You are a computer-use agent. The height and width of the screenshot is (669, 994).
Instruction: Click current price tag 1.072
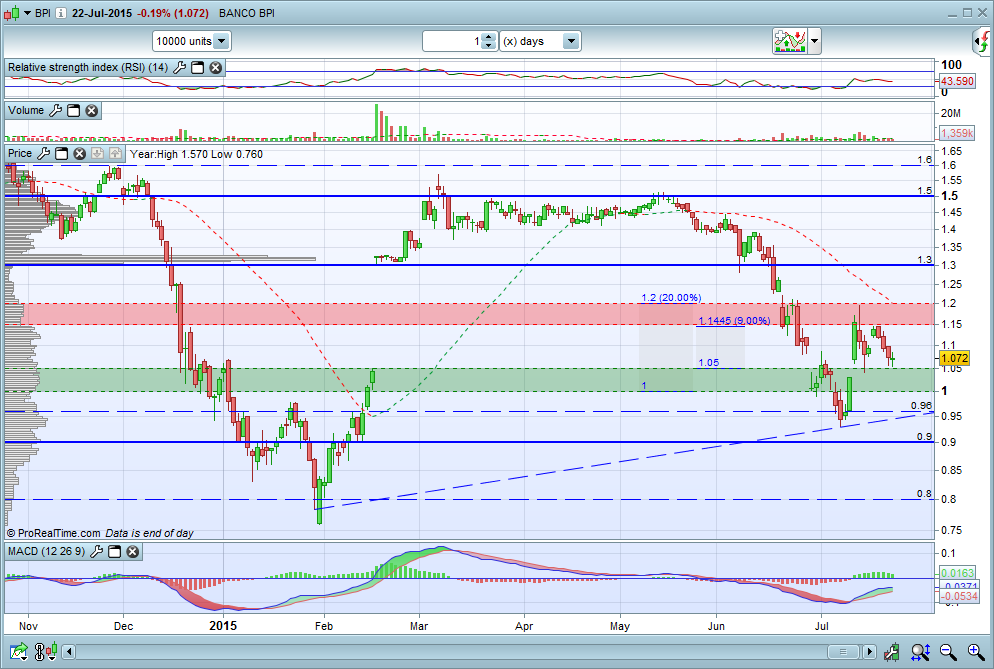954,358
